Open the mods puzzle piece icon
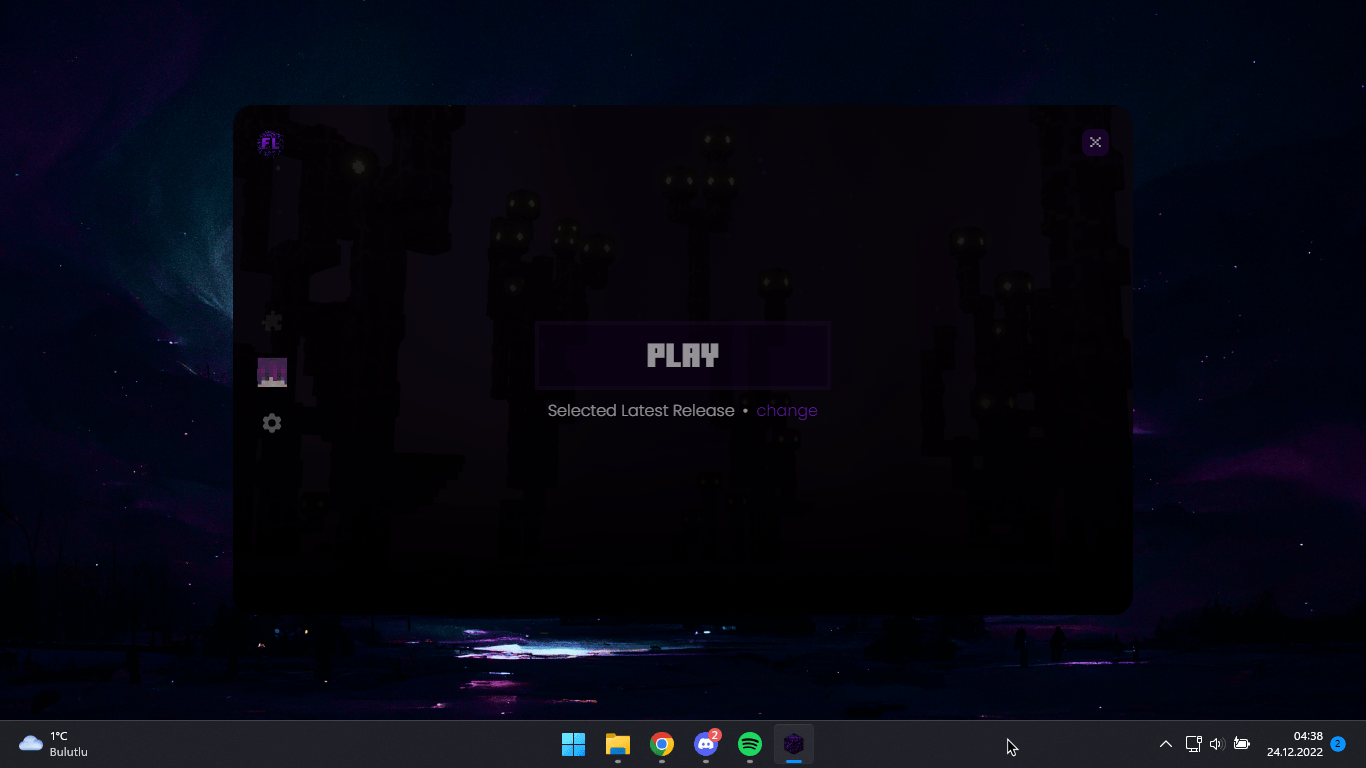Viewport: 1366px width, 768px height. tap(271, 322)
